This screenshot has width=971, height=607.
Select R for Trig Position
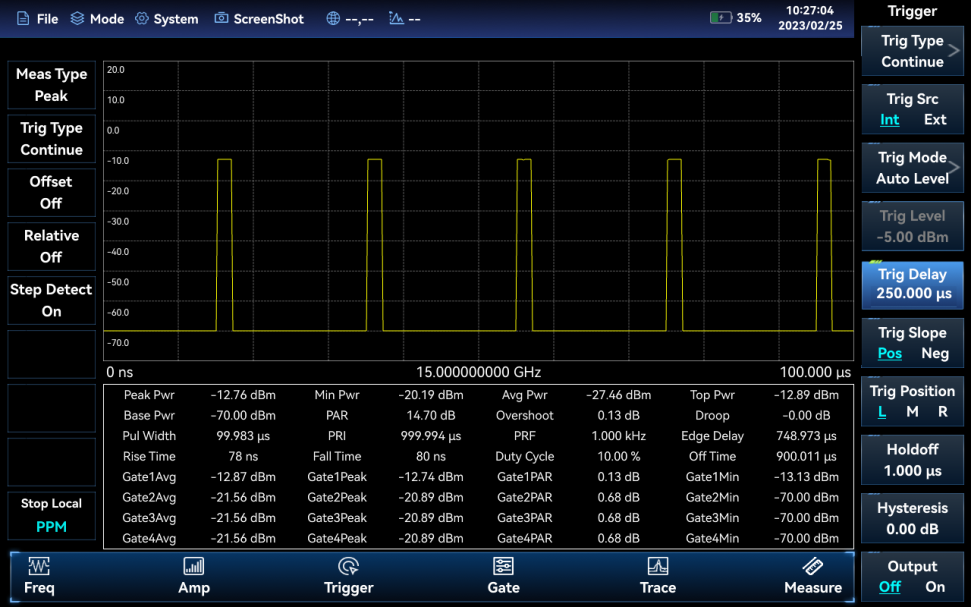click(x=942, y=412)
